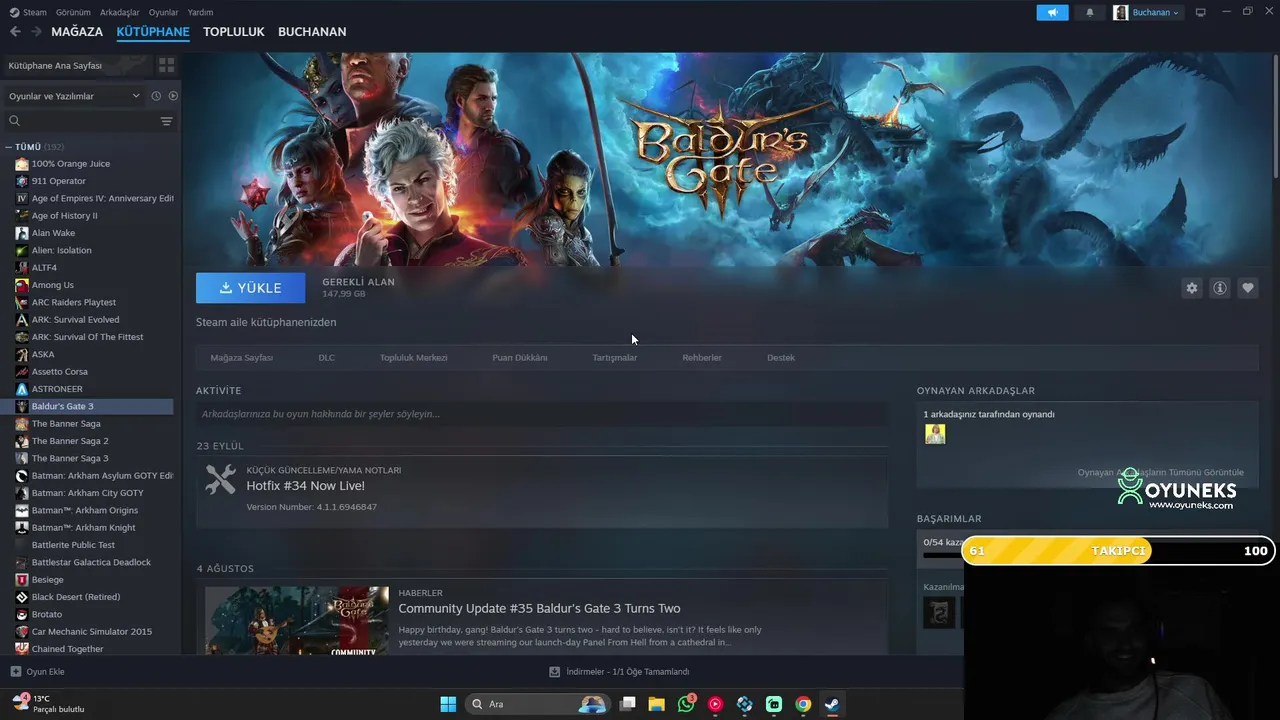
Task: Open the DLC link
Action: (x=326, y=358)
